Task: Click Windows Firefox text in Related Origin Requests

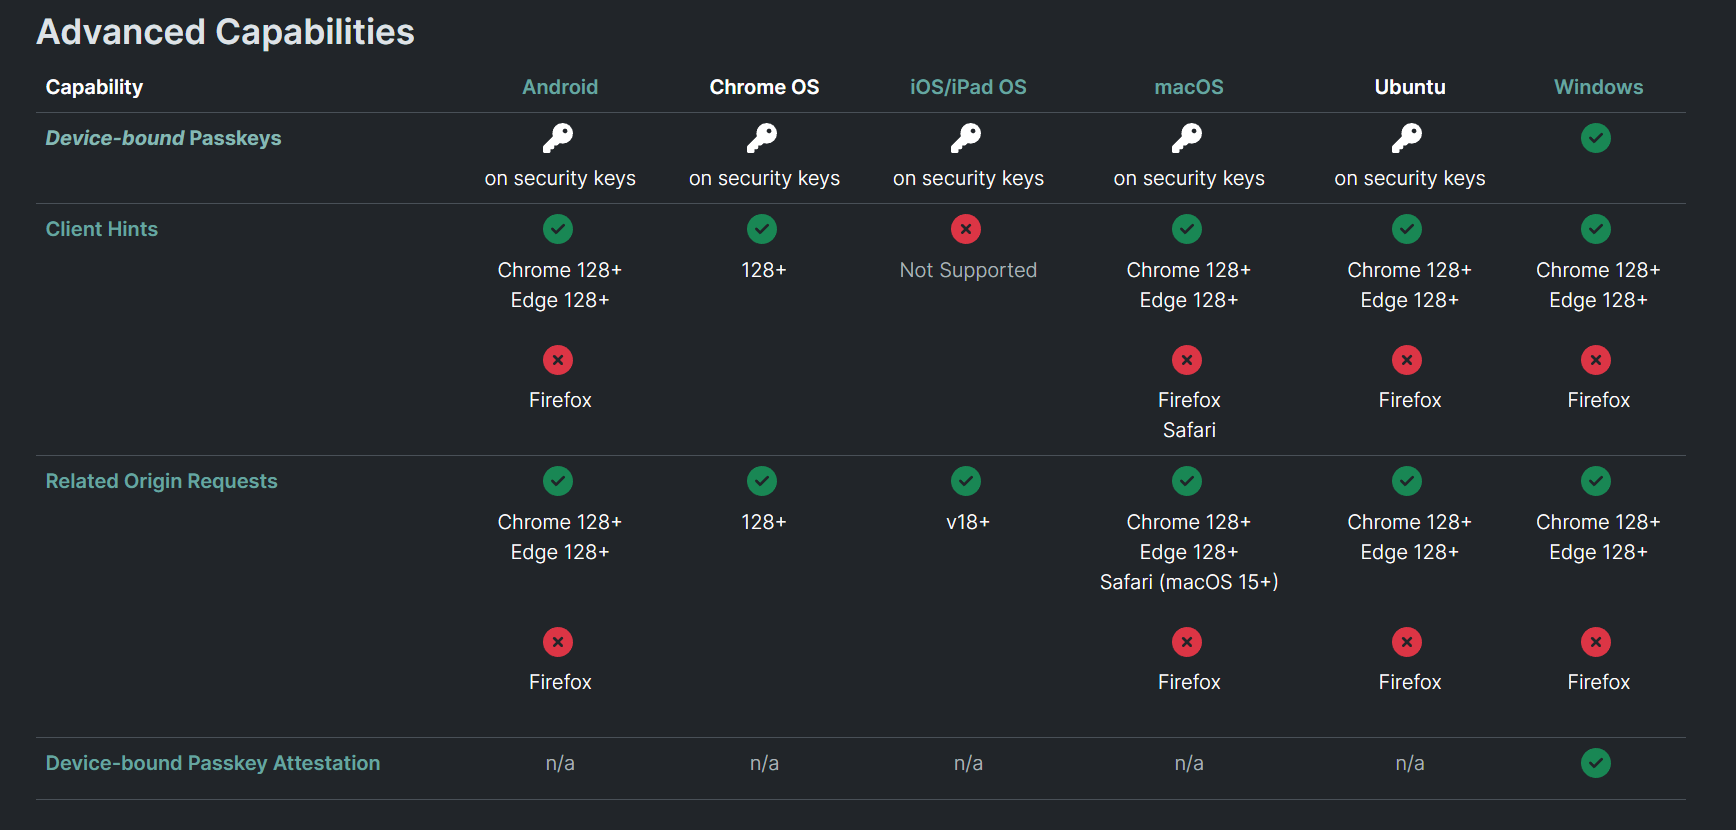Action: [1598, 682]
